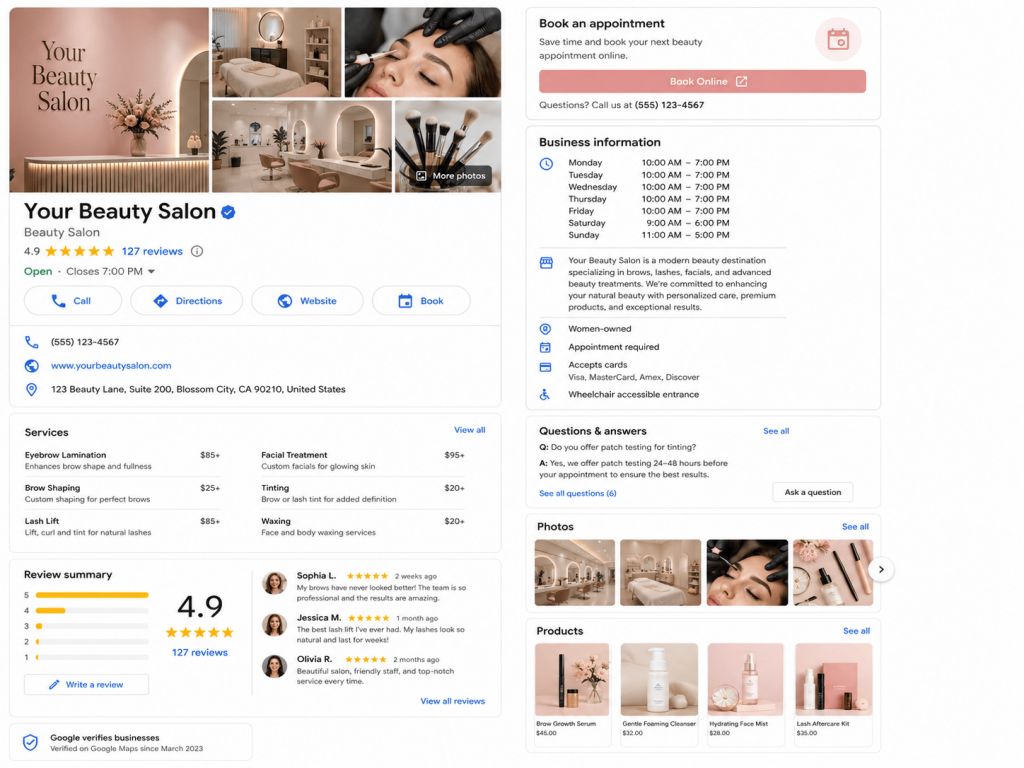The height and width of the screenshot is (768, 1024).
Task: Open the cosmetics flat-lay thumbnail in Photos
Action: [833, 573]
